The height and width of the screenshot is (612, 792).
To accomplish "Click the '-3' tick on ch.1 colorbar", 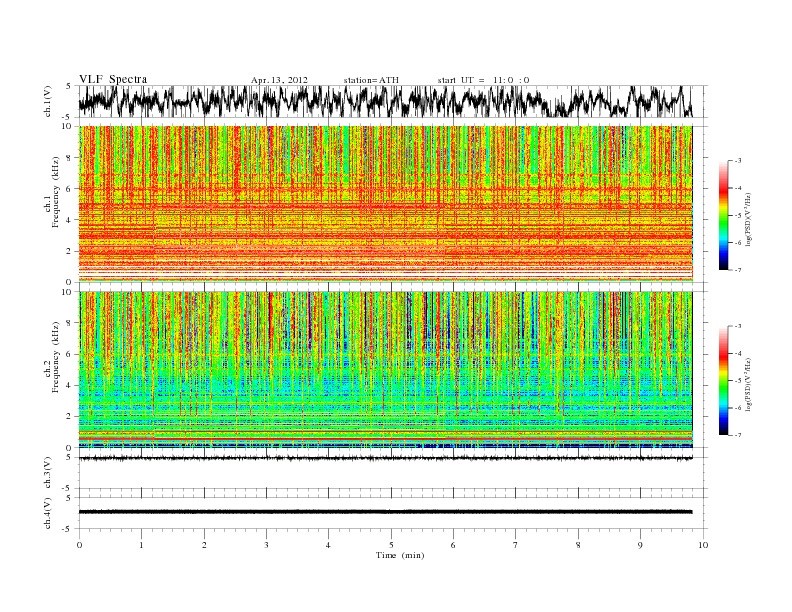I will (737, 161).
